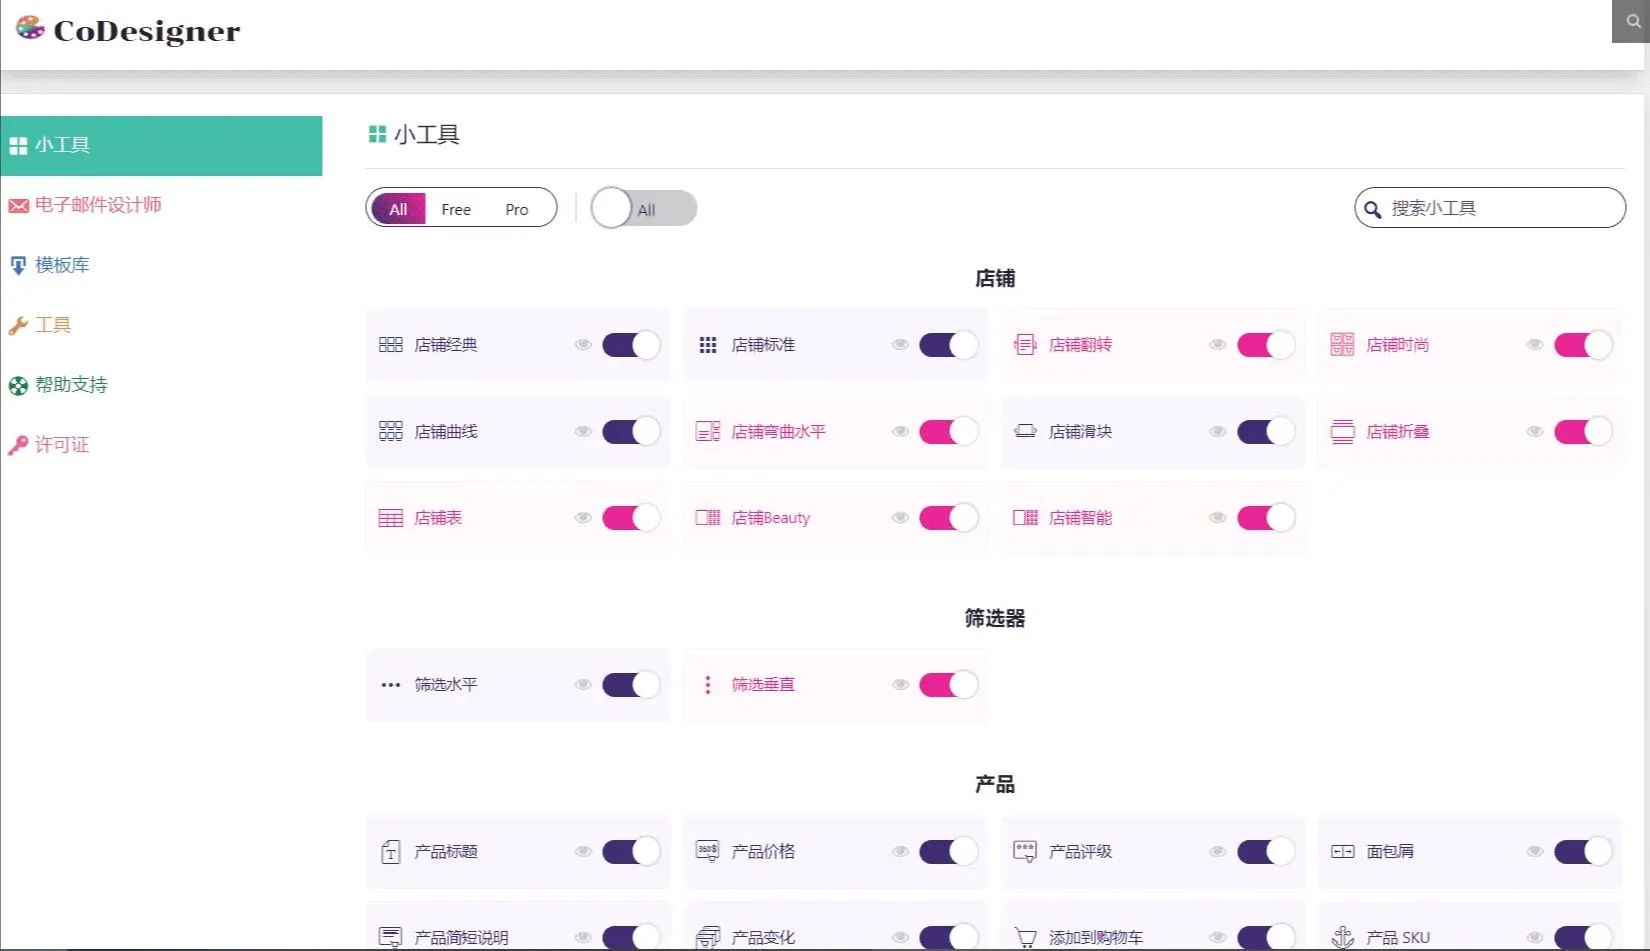Image resolution: width=1650 pixels, height=951 pixels.
Task: Toggle the 产品标题 widget switch
Action: [x=631, y=852]
